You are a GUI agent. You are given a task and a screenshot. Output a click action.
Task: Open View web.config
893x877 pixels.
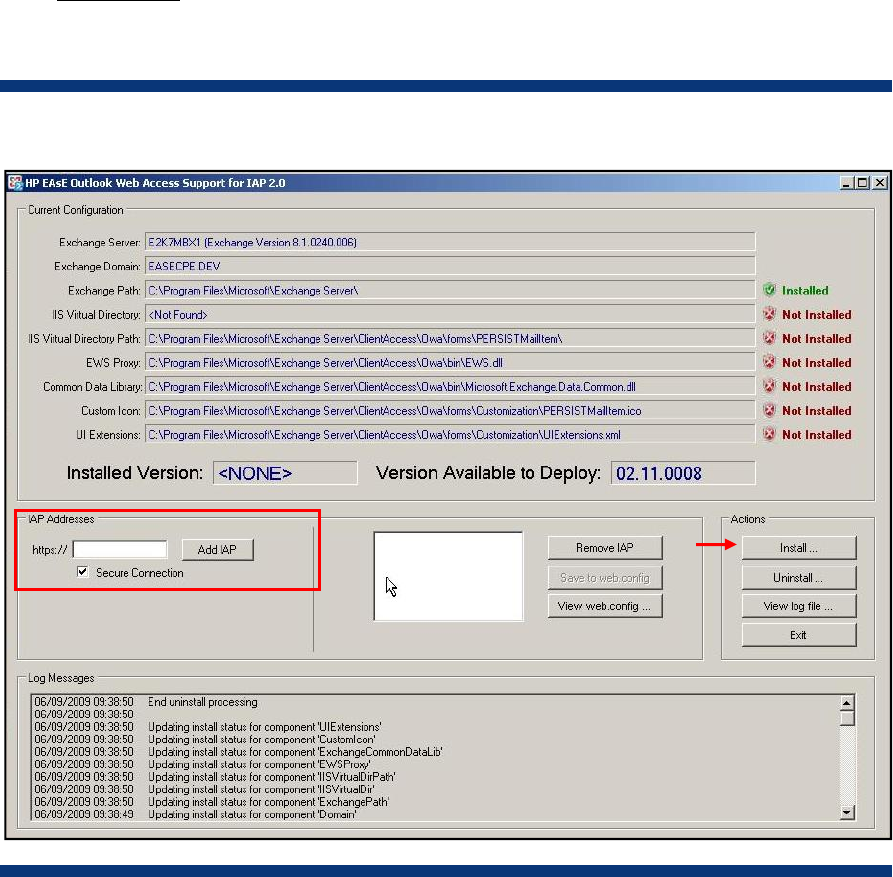[605, 606]
